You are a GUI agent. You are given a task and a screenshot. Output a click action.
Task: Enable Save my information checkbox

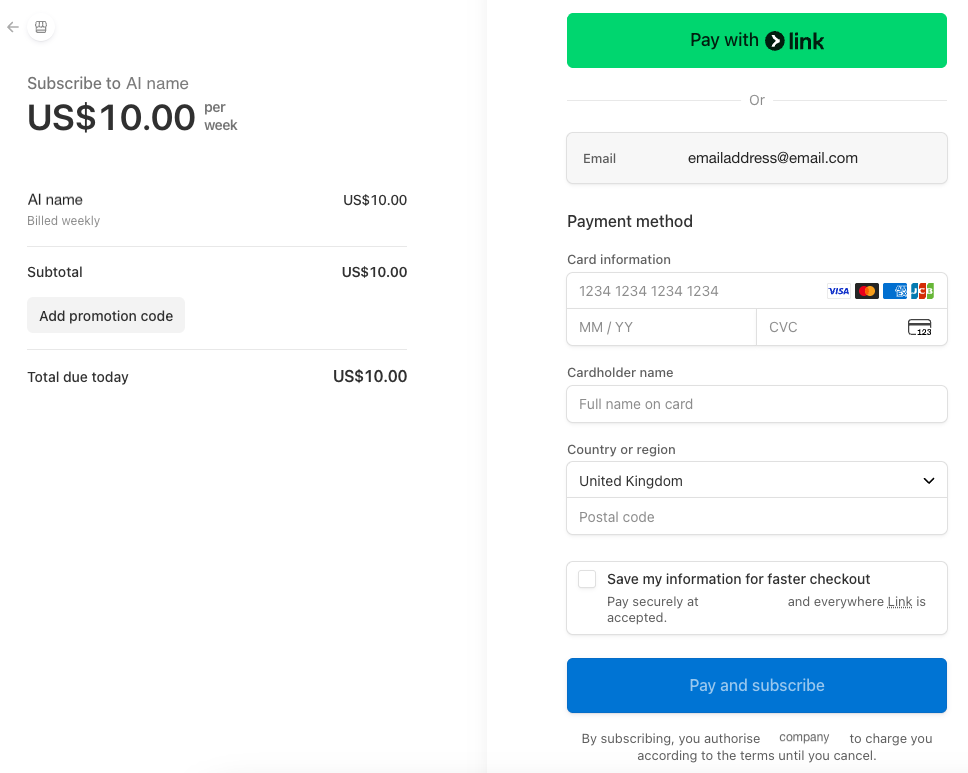click(x=587, y=579)
